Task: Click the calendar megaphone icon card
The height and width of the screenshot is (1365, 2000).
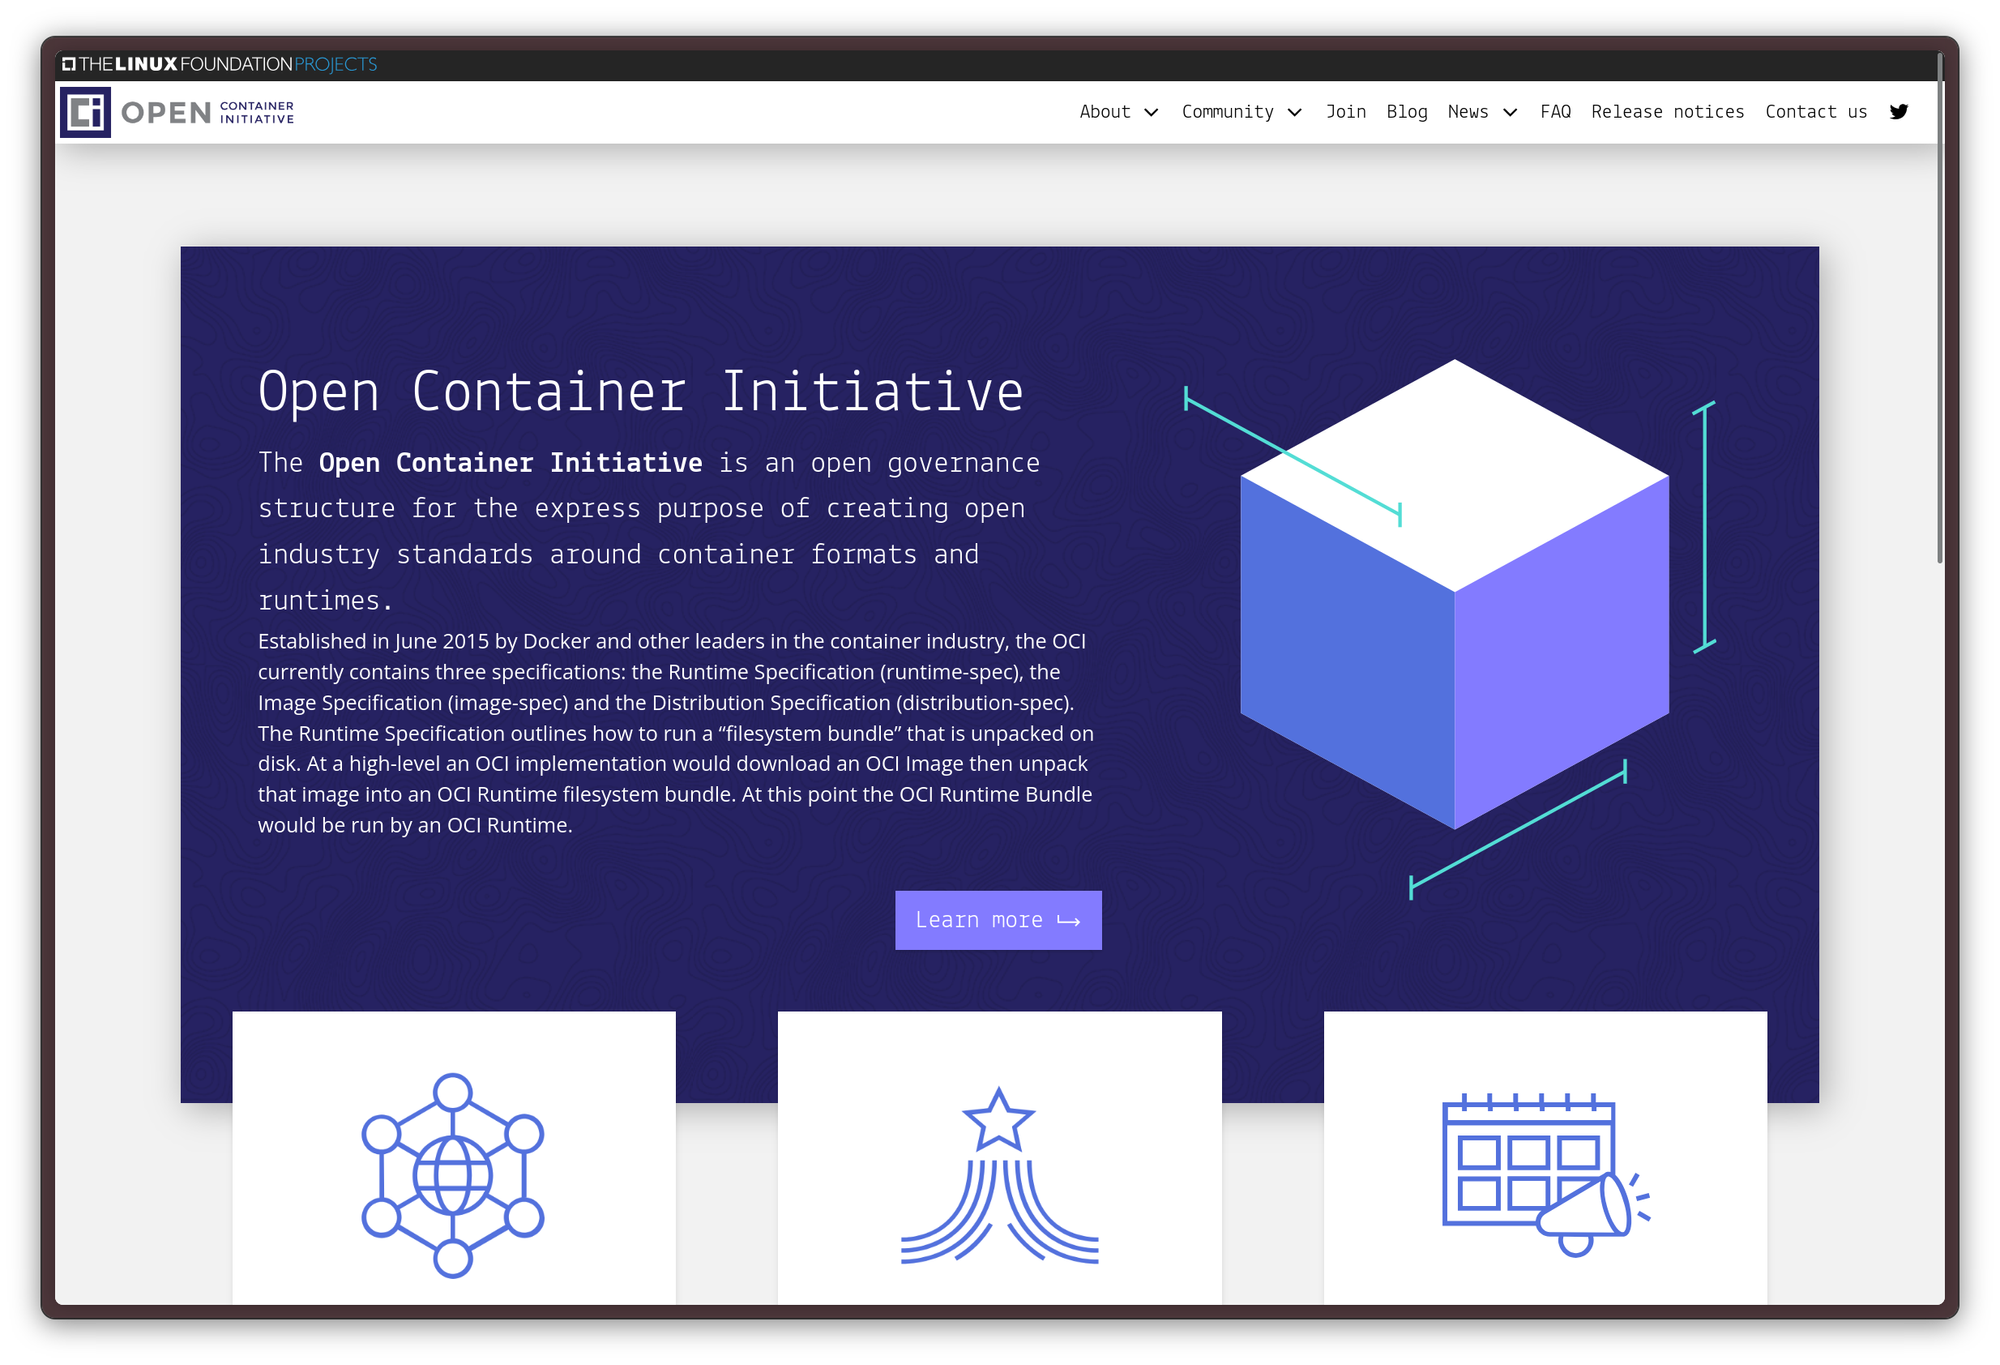Action: pyautogui.click(x=1545, y=1157)
